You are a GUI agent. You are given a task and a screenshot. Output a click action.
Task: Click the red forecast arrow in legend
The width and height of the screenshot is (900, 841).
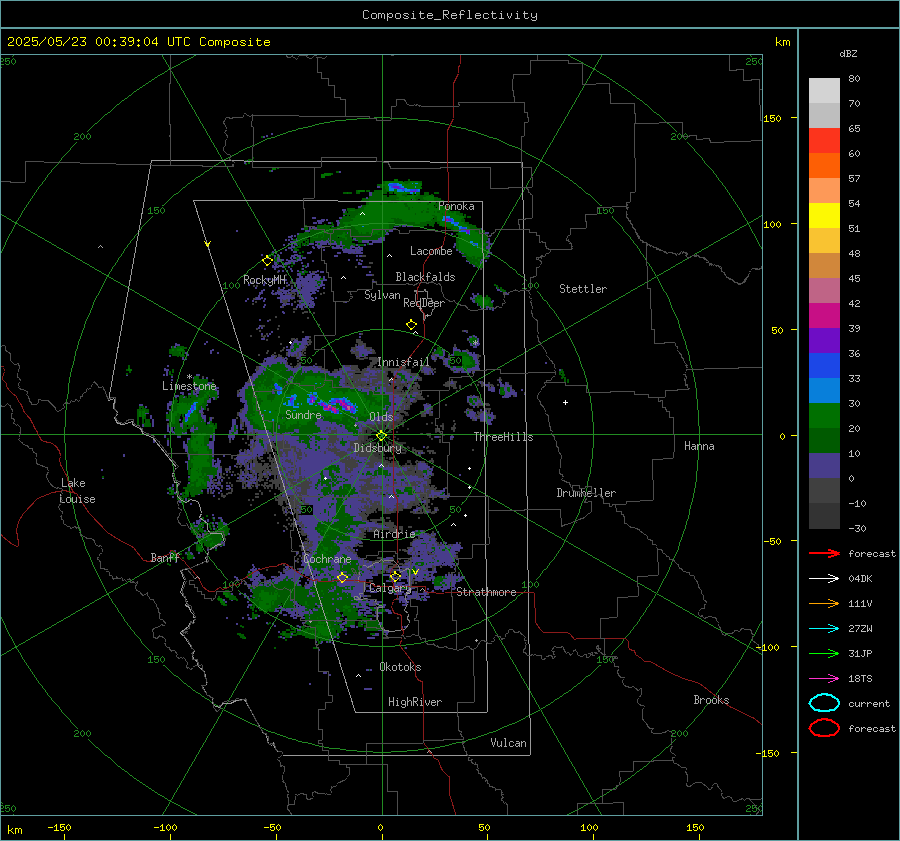tap(824, 553)
